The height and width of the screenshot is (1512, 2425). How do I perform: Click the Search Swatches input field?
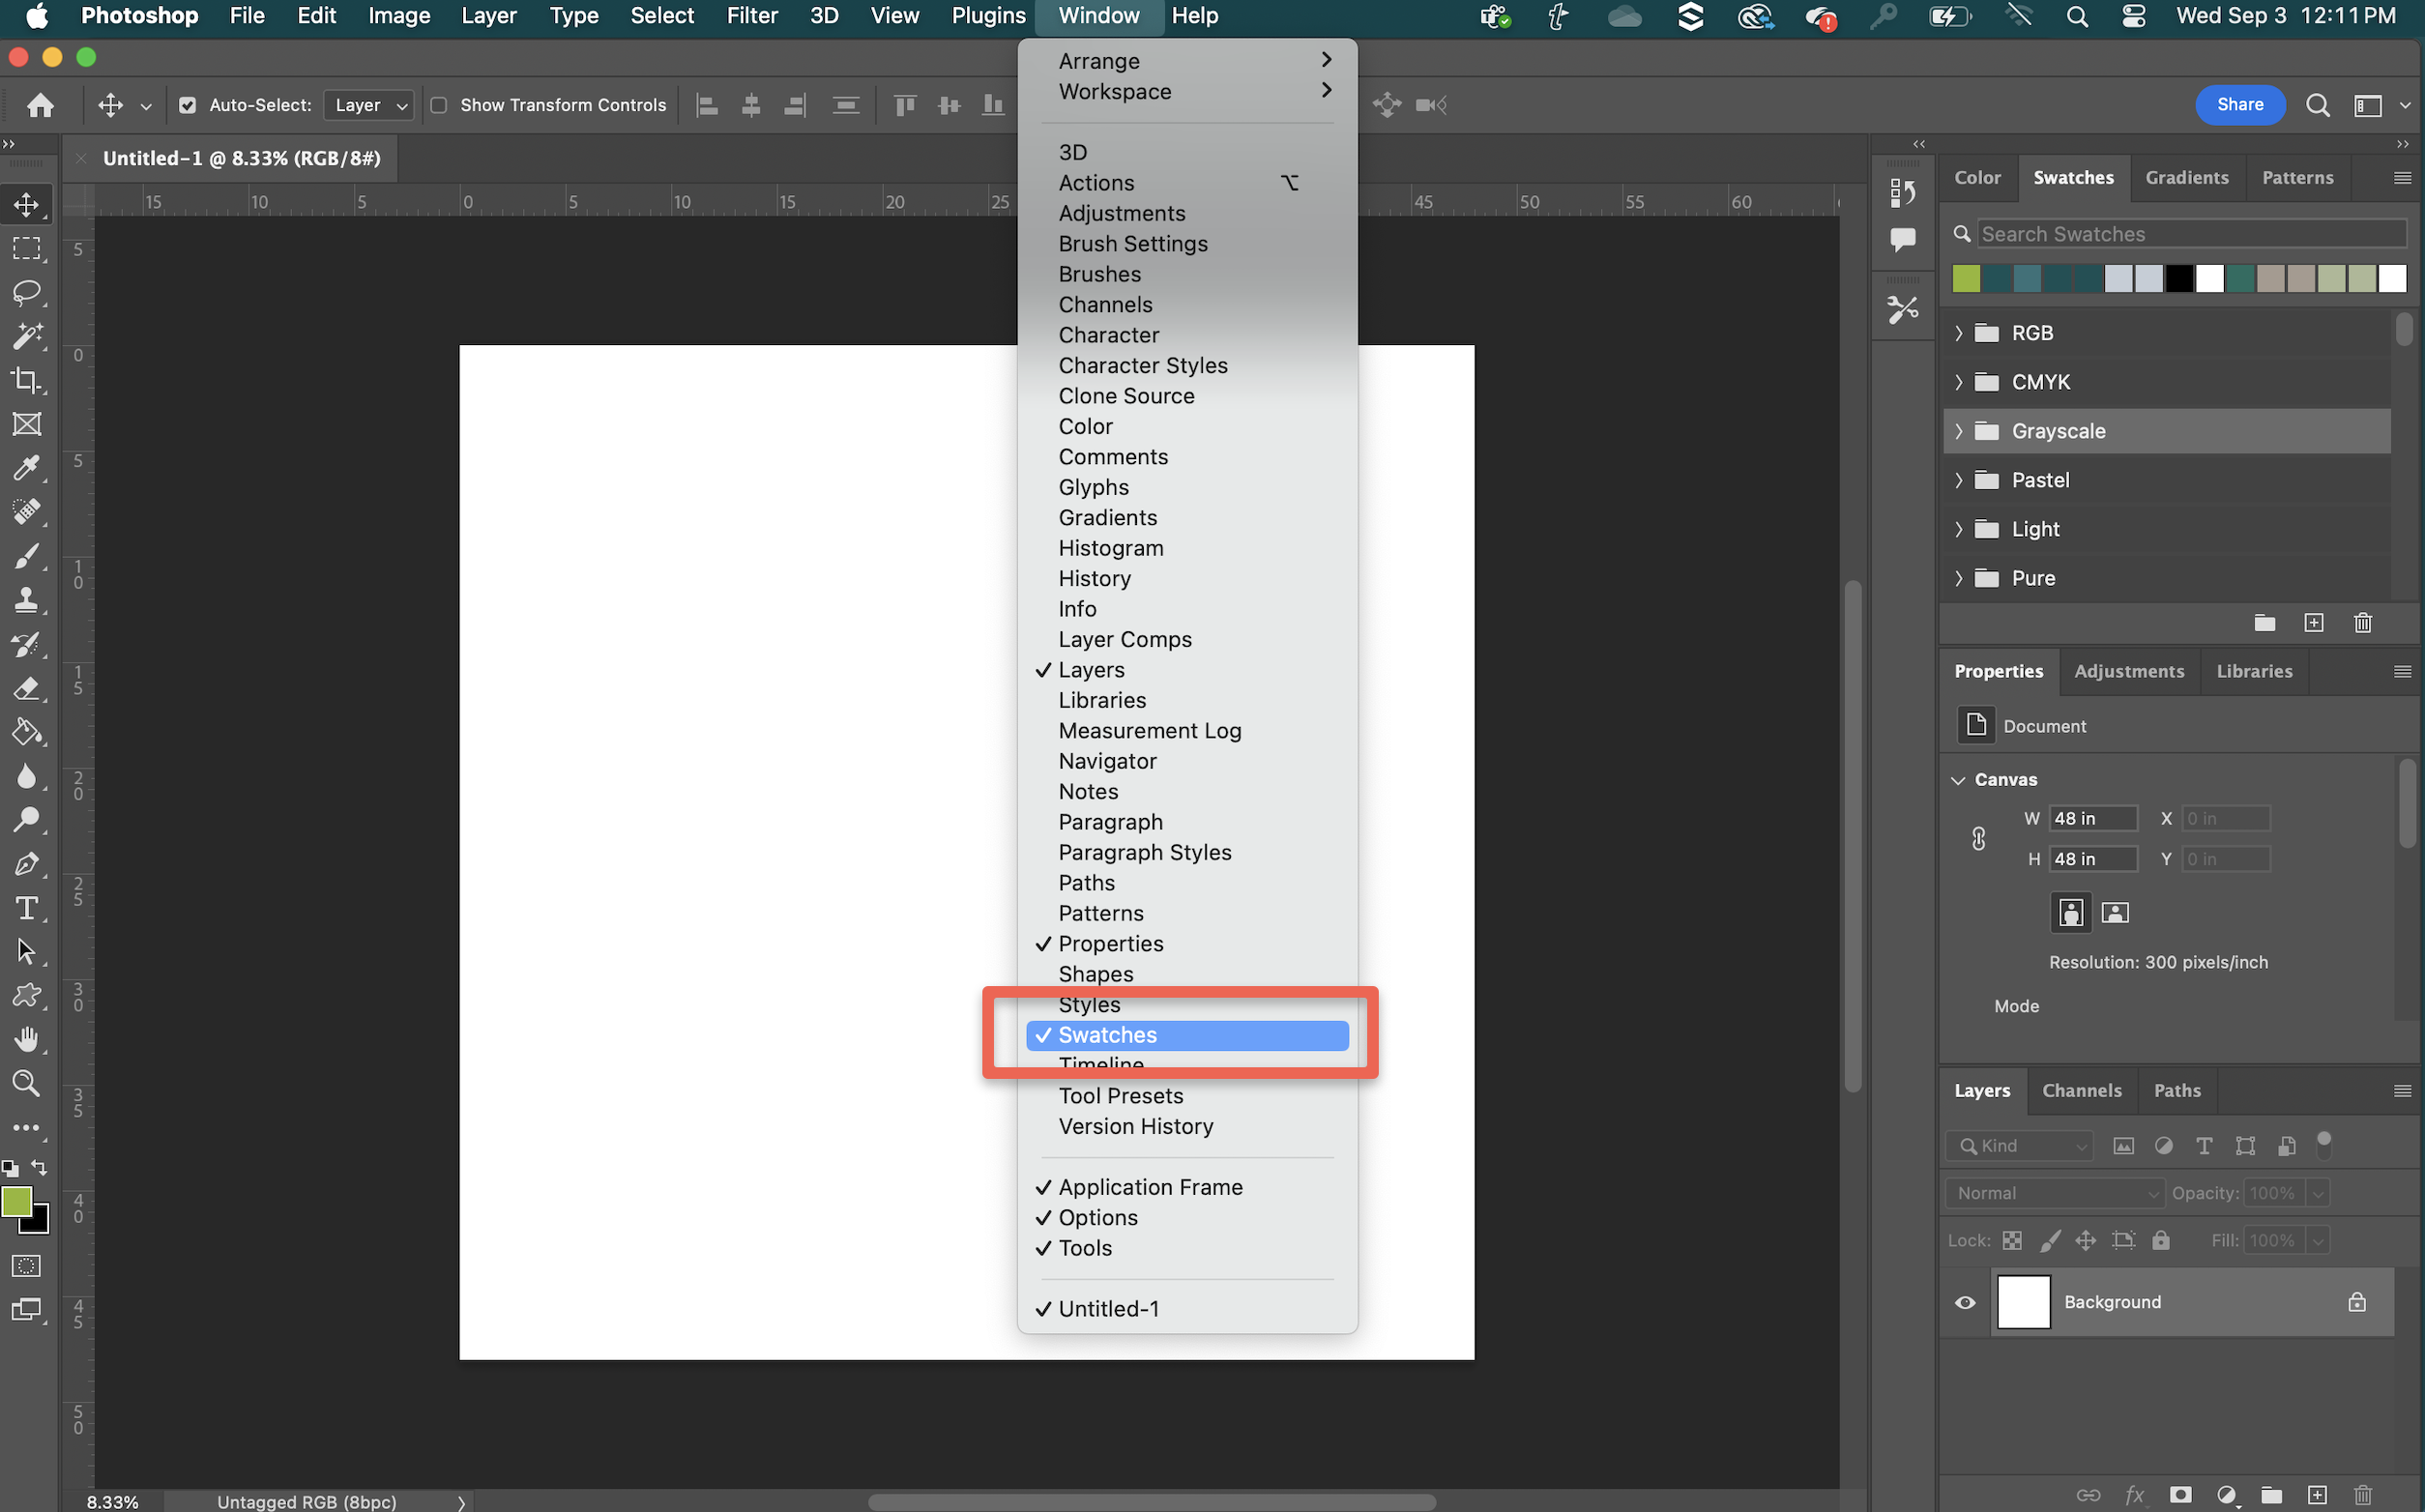coord(2191,234)
